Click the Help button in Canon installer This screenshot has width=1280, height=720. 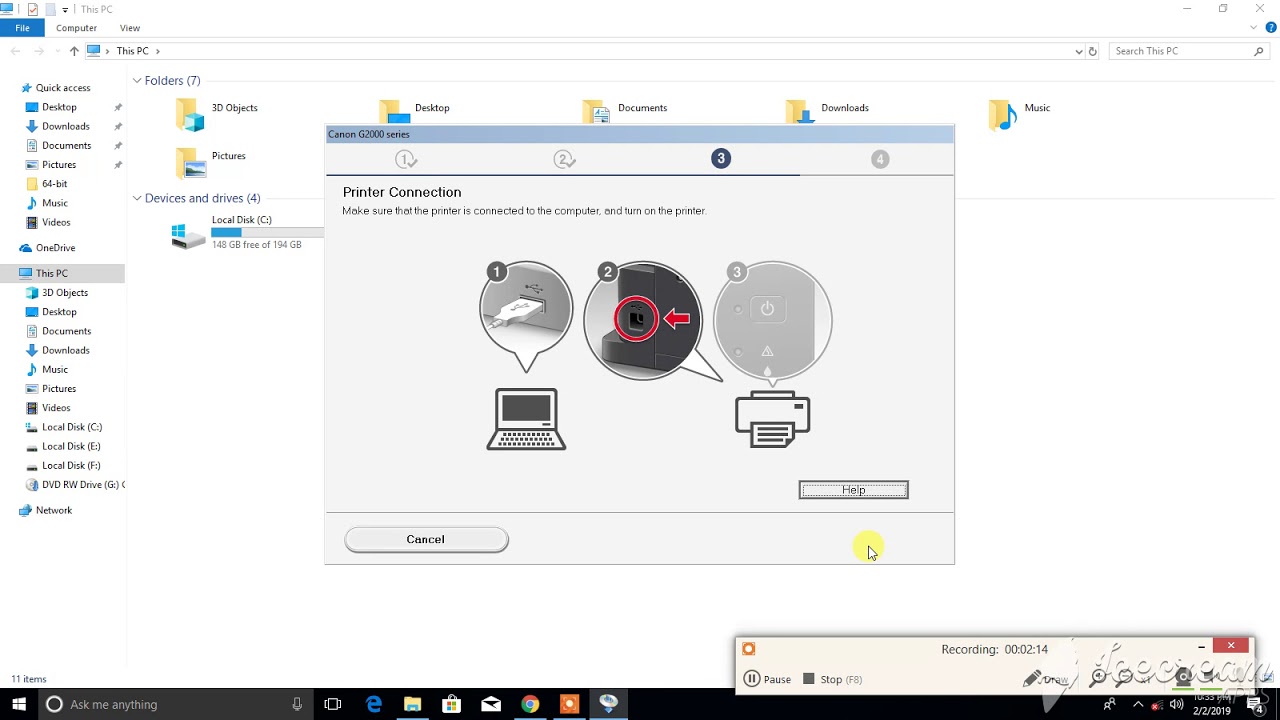click(x=853, y=490)
